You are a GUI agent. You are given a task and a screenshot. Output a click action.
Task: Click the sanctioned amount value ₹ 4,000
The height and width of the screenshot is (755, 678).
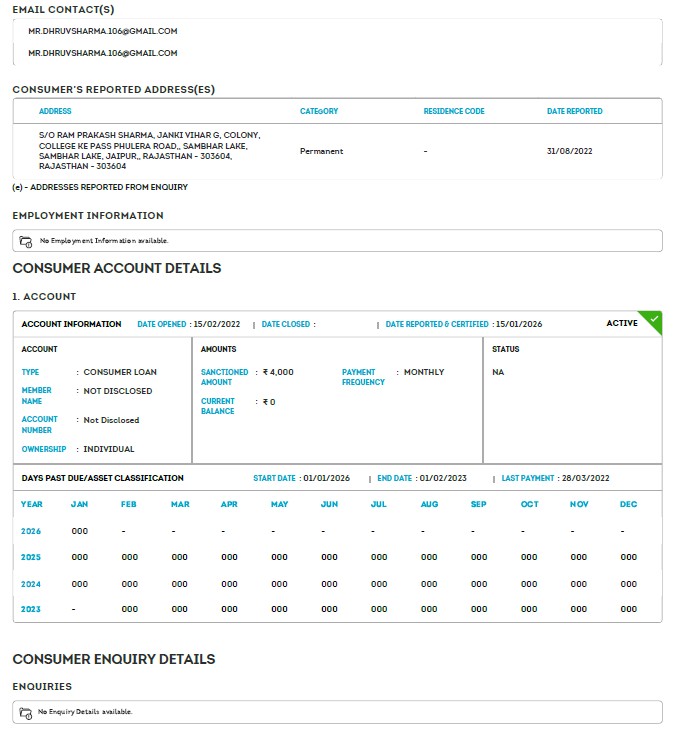pos(278,372)
